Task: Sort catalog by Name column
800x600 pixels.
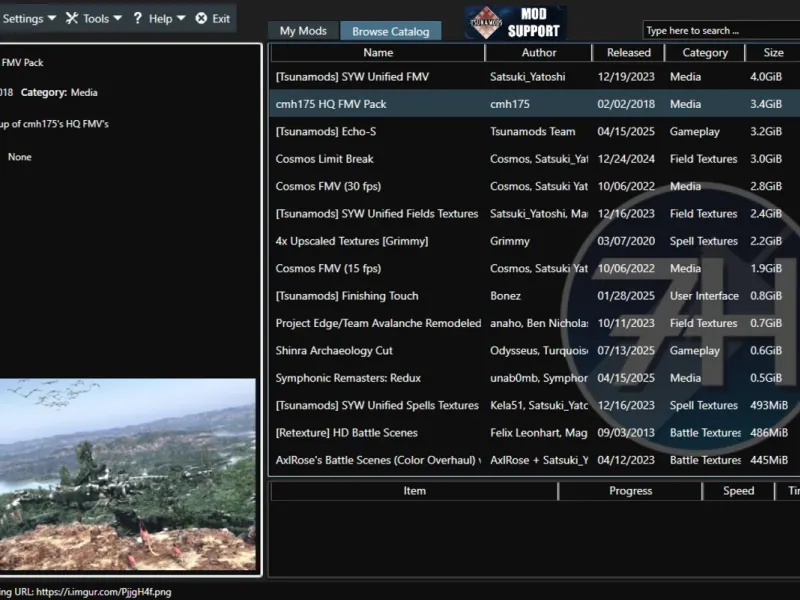Action: point(378,53)
